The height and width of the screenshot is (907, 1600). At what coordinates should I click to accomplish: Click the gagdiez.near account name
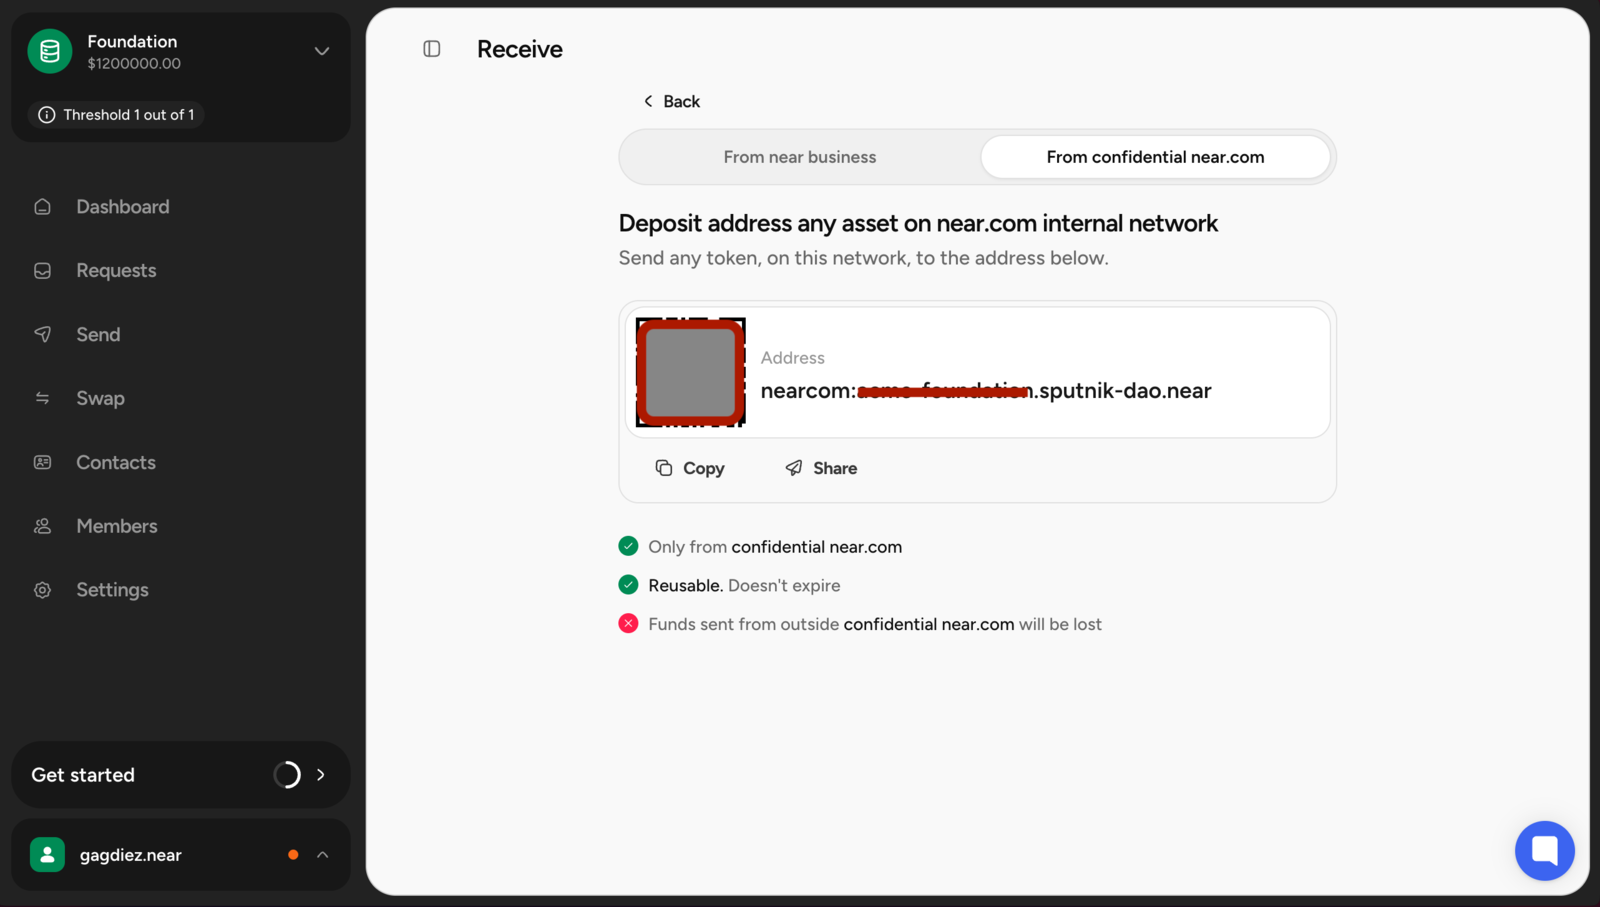131,855
